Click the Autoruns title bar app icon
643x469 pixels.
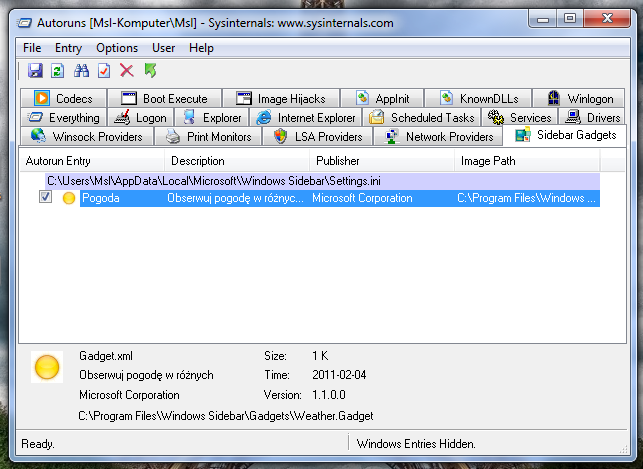pos(24,23)
